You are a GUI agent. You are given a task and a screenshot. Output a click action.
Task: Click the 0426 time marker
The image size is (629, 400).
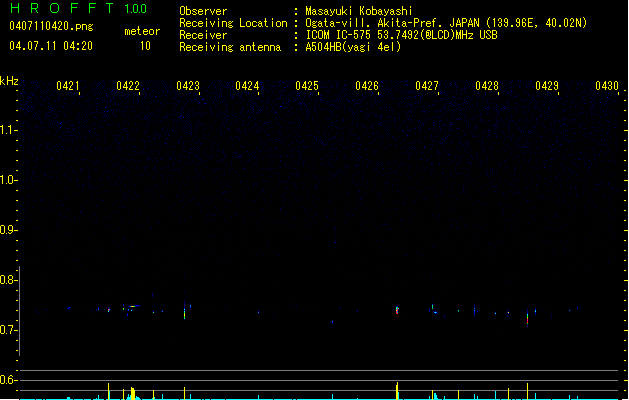pos(367,86)
